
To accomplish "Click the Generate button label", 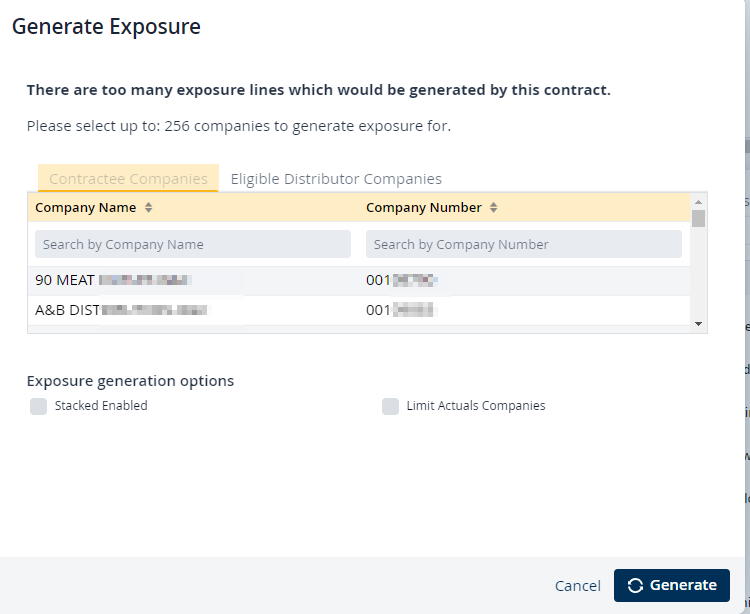I will tap(683, 586).
